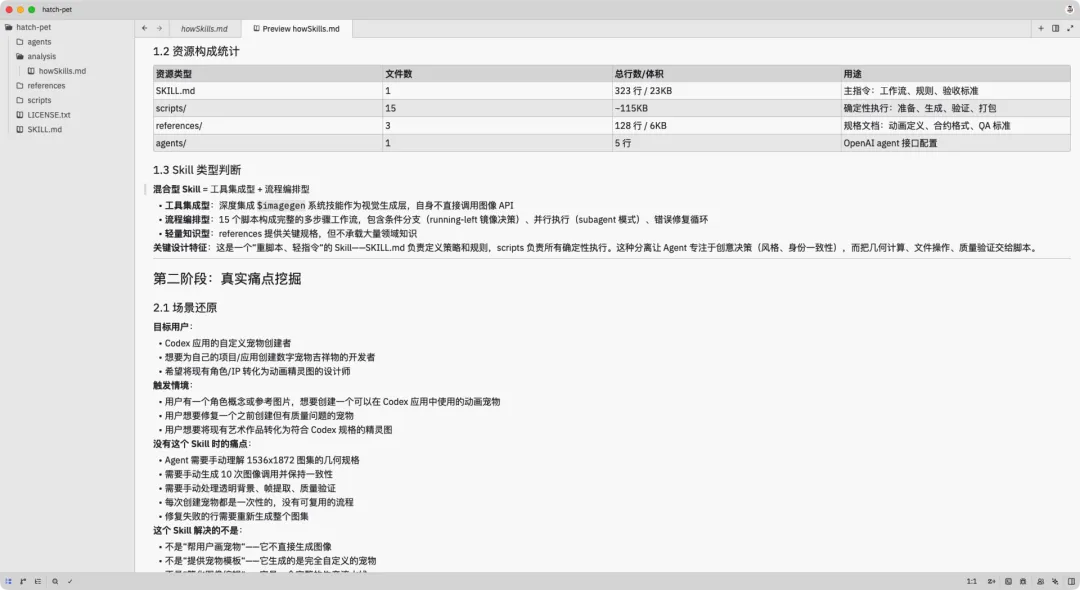Click the 1:1 cursor position indicator
Viewport: 1080px width, 590px height.
click(971, 581)
